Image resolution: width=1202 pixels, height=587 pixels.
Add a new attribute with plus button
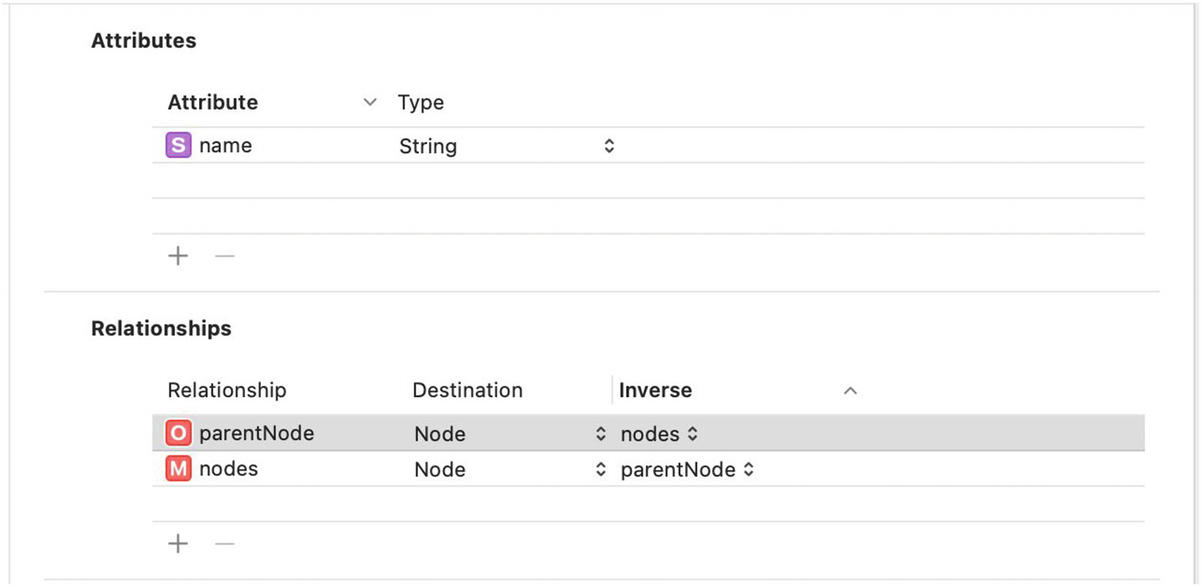(x=178, y=256)
